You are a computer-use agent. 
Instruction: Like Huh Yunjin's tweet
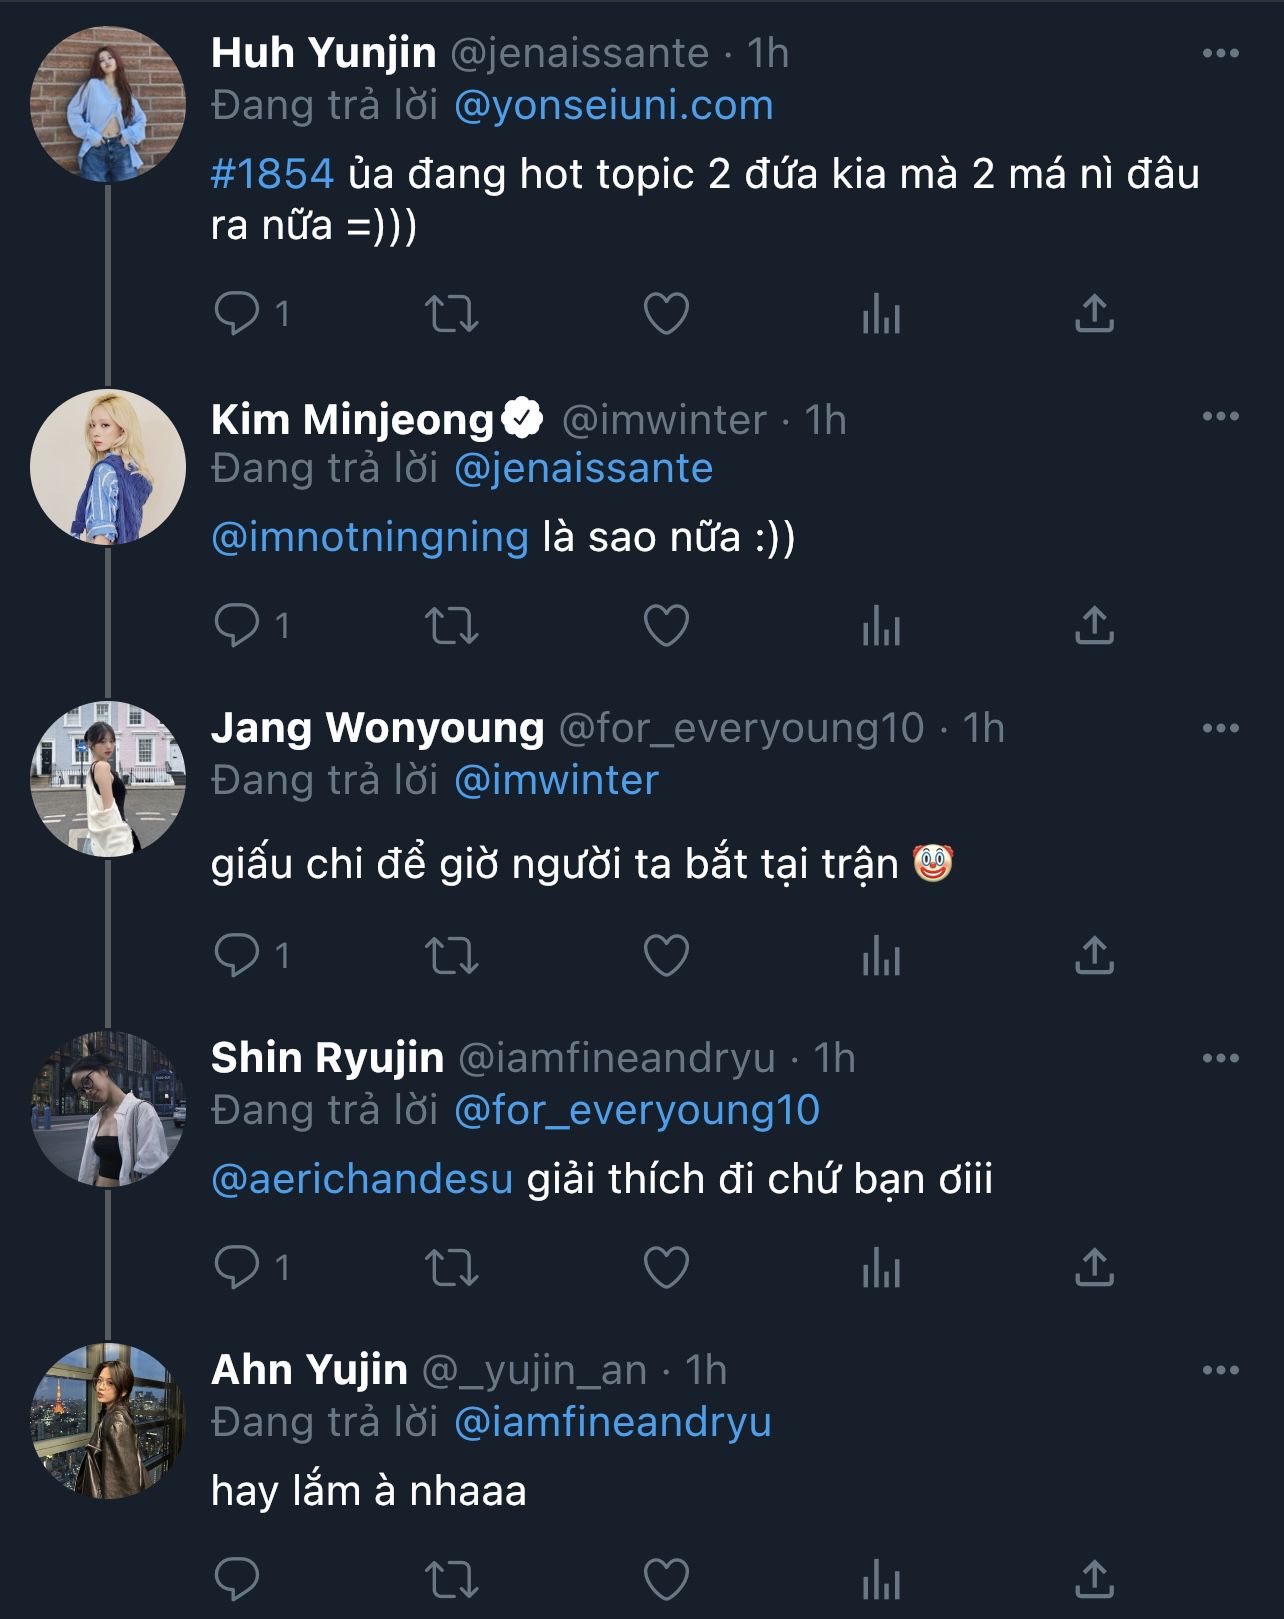click(x=666, y=314)
